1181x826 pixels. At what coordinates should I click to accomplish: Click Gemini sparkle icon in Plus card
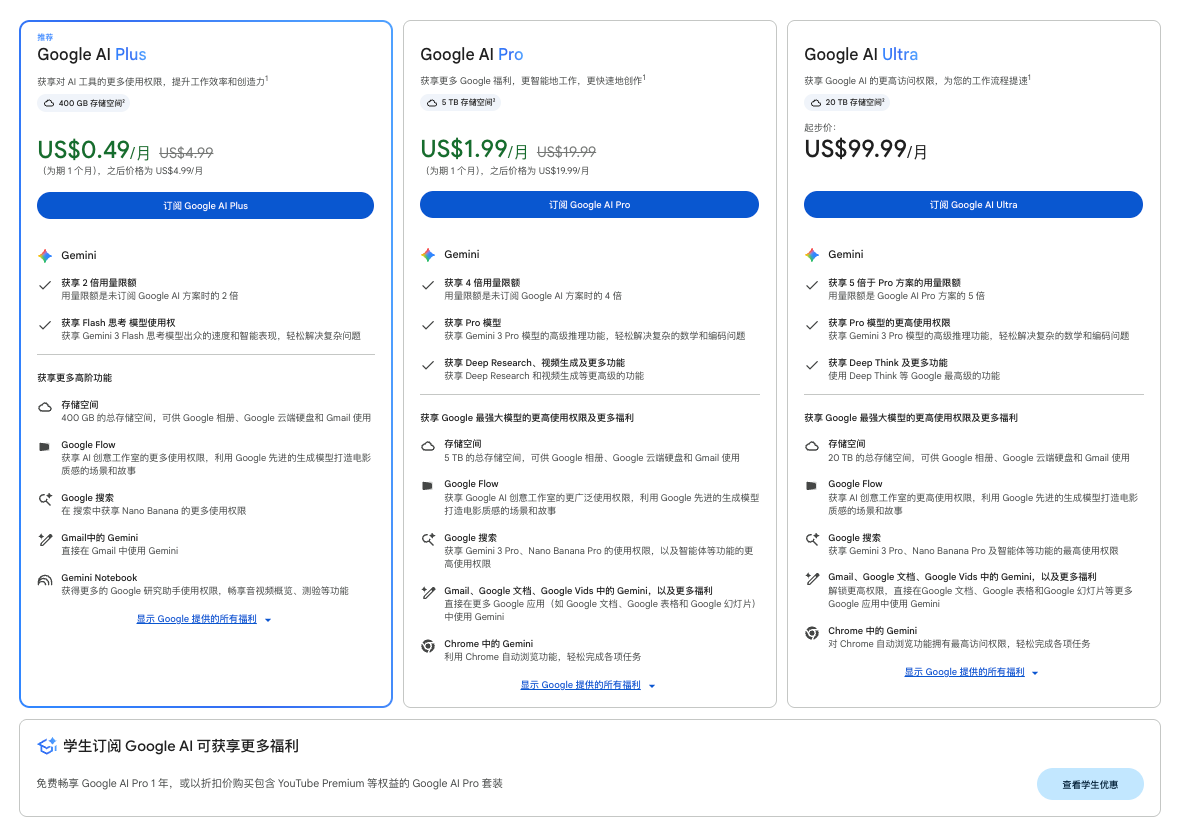(x=45, y=256)
